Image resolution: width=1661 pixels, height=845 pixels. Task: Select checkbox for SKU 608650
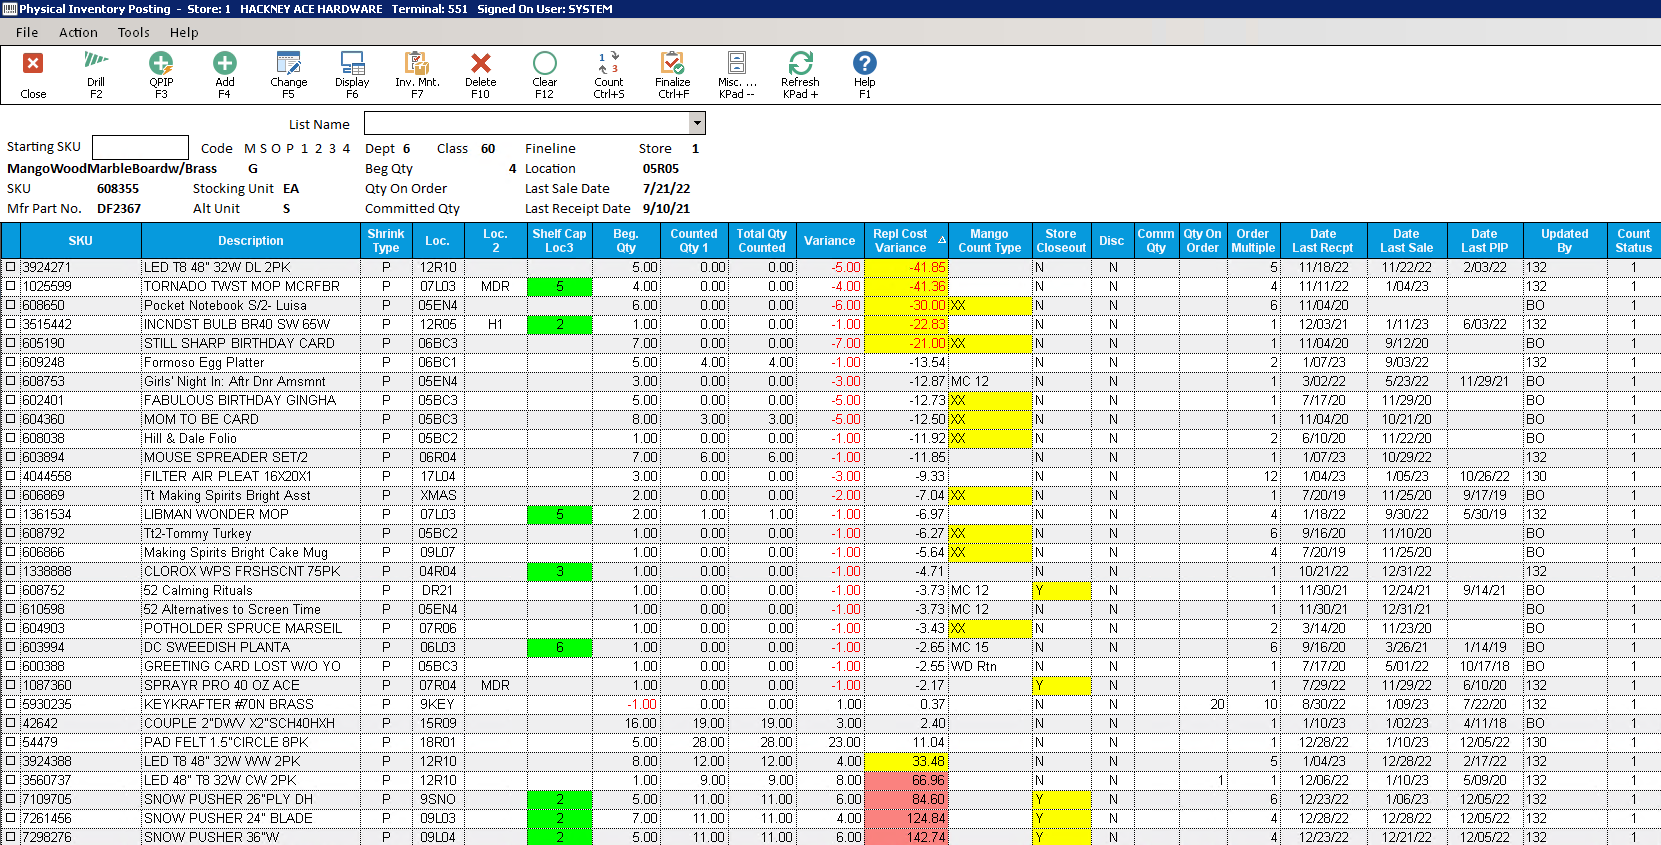11,305
